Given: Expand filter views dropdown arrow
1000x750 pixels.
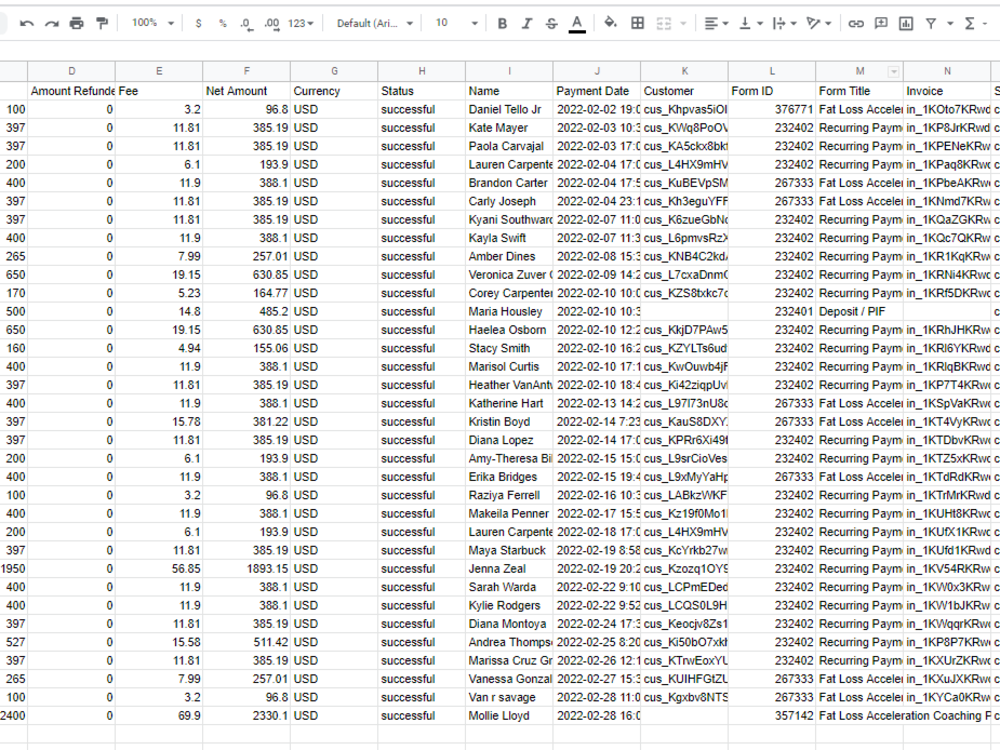Looking at the screenshot, I should click(x=950, y=24).
